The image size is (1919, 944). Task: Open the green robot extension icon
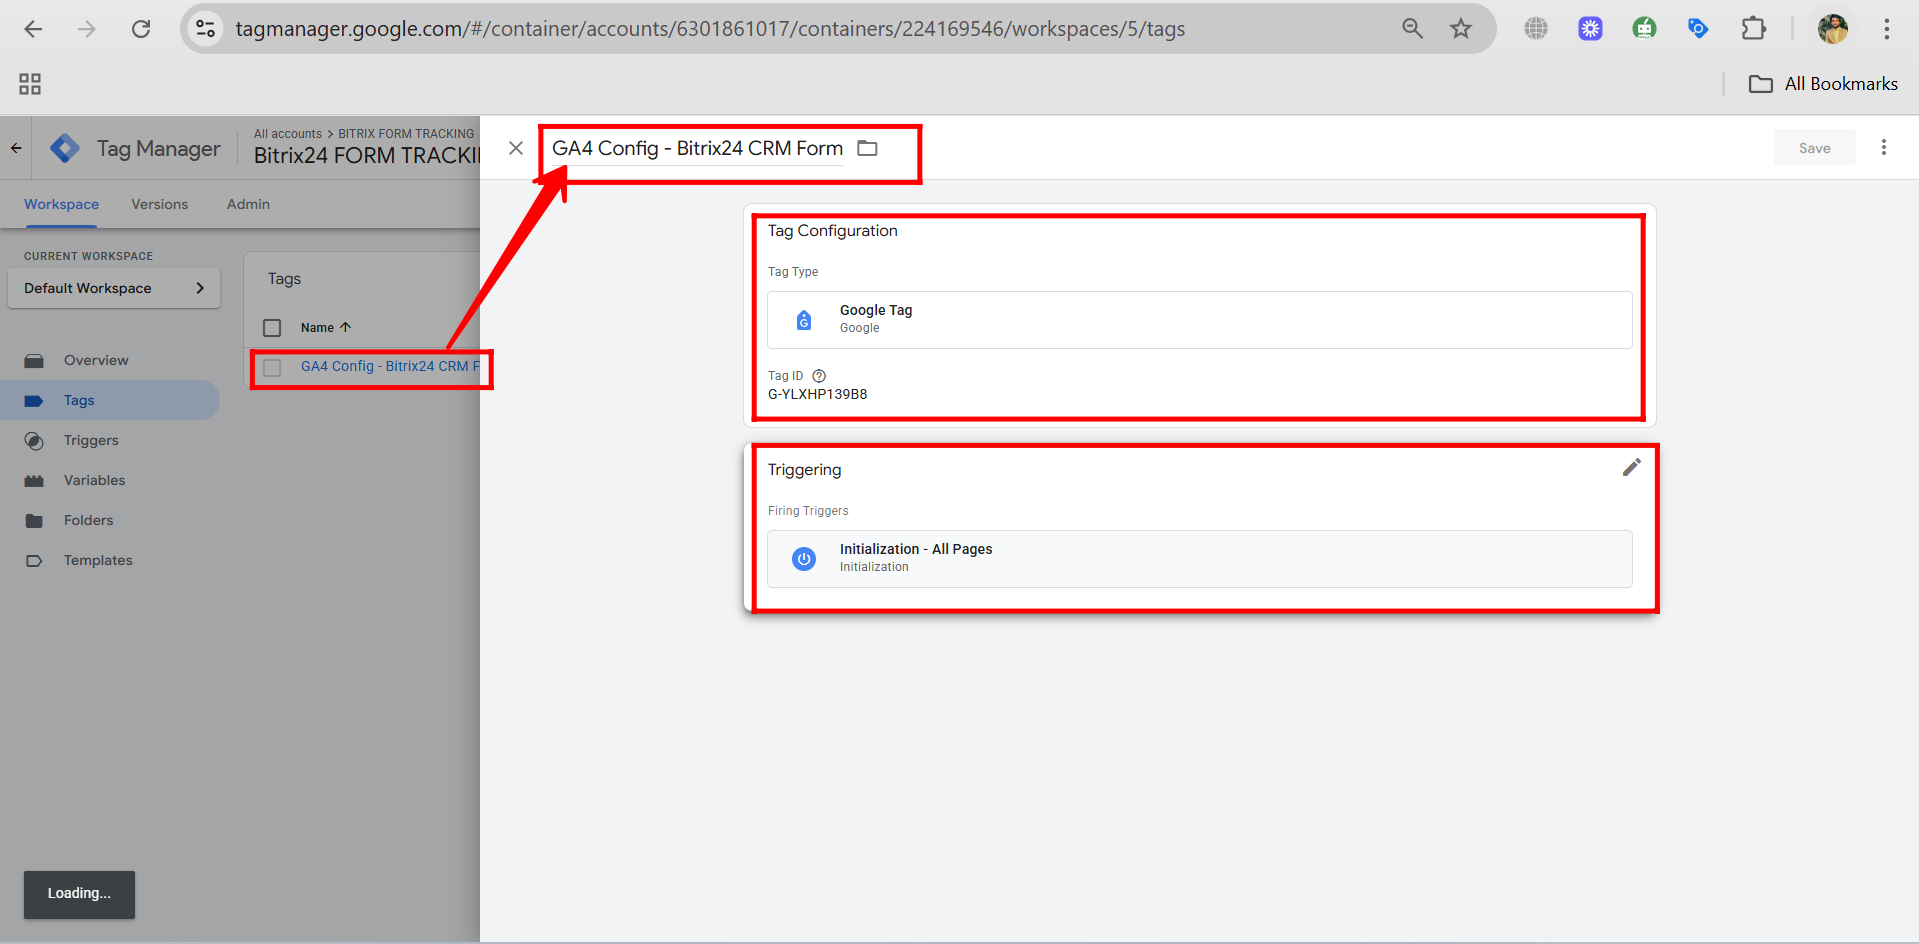(x=1644, y=29)
